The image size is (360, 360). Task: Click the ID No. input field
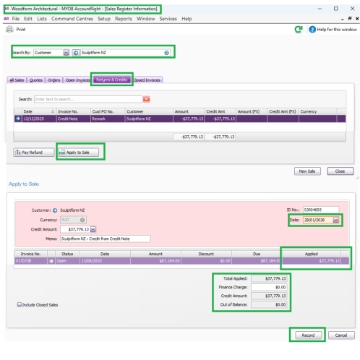(321, 210)
